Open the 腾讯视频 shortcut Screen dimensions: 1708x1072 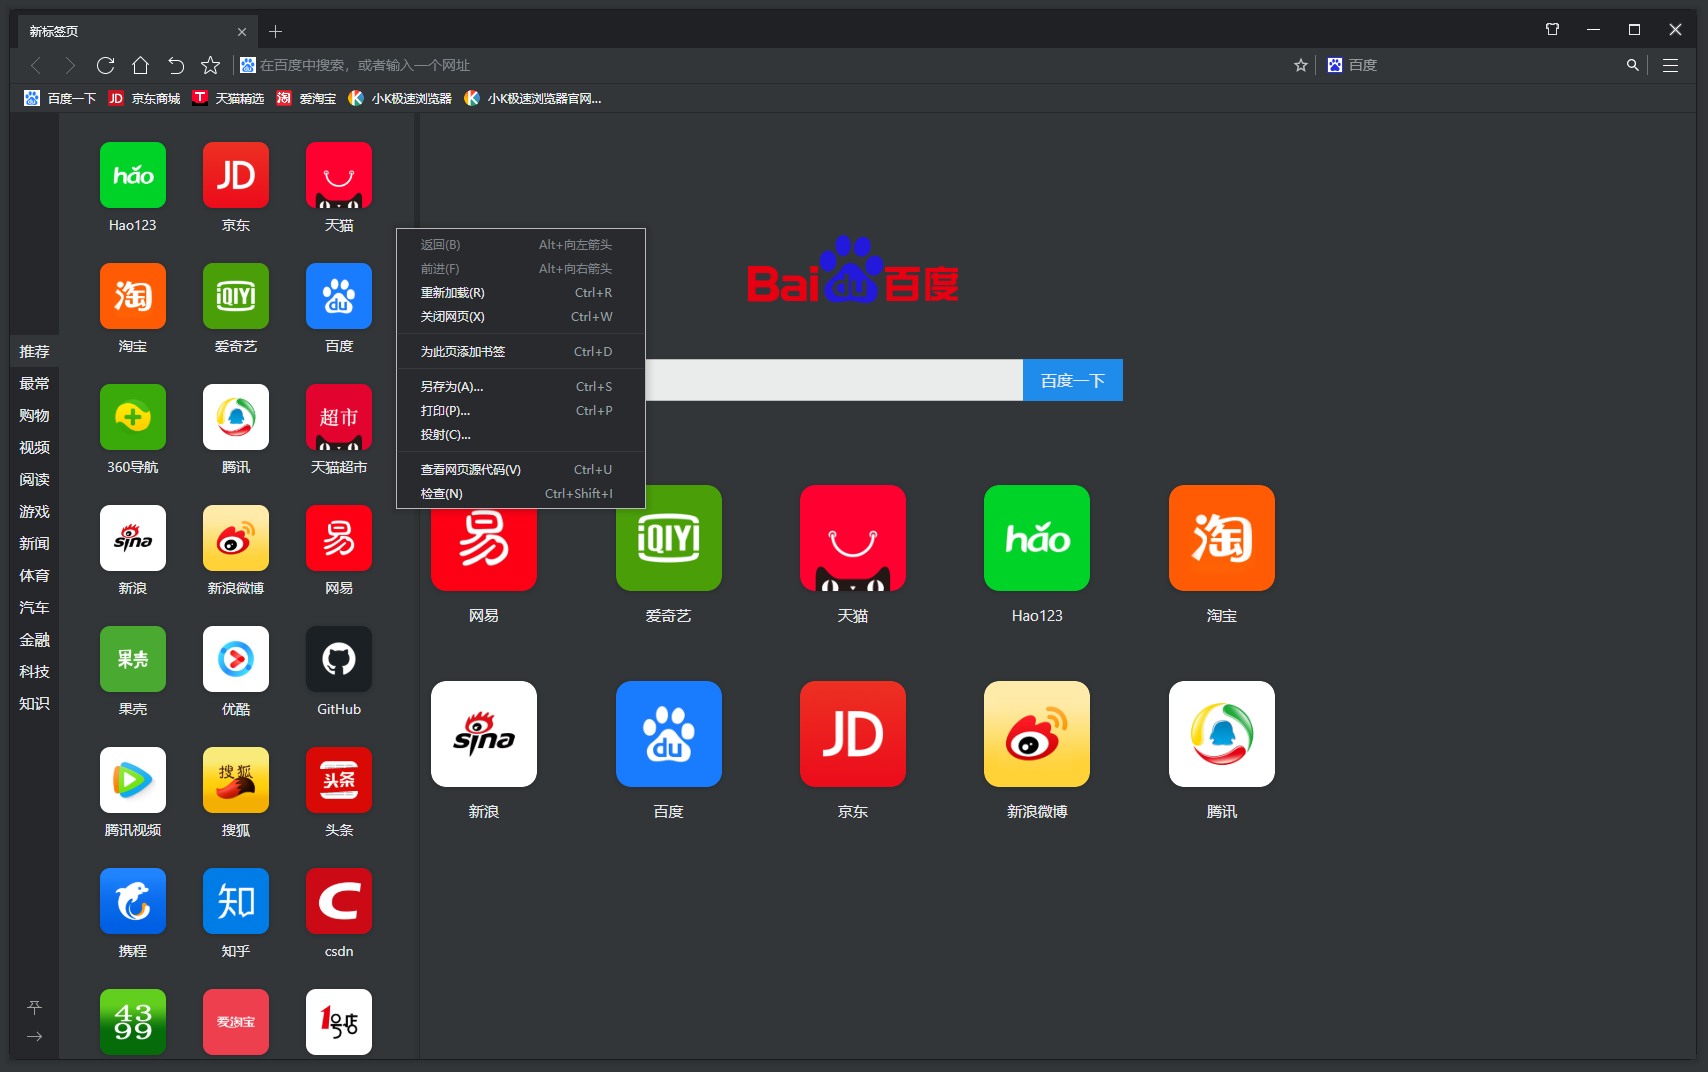(x=133, y=780)
